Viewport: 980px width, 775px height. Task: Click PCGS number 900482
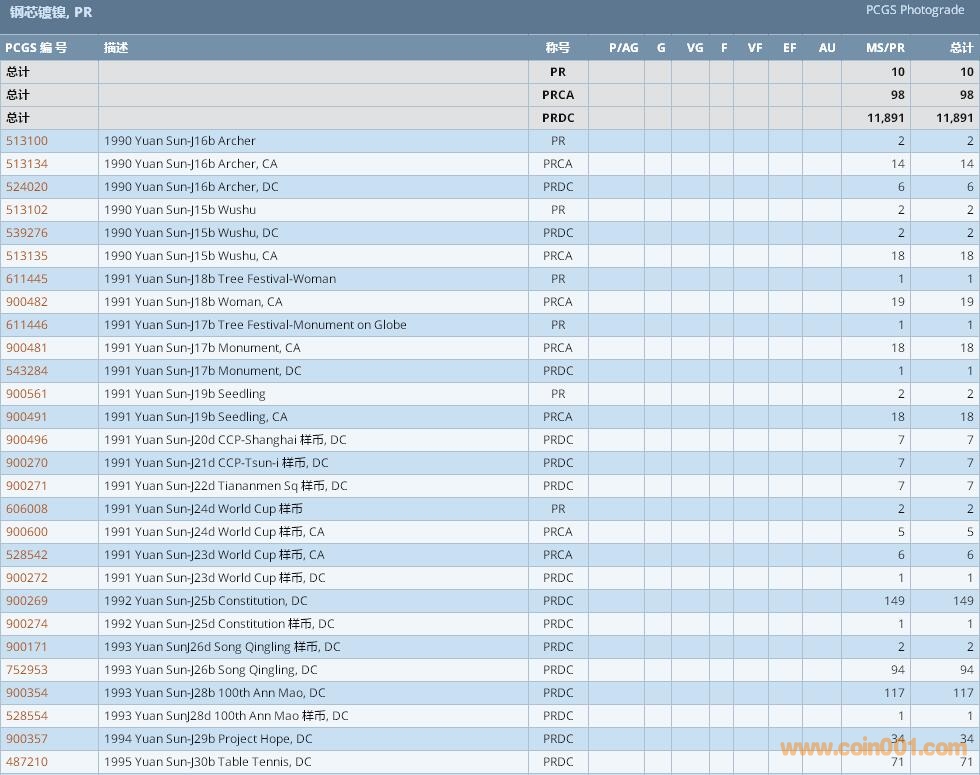pos(27,302)
